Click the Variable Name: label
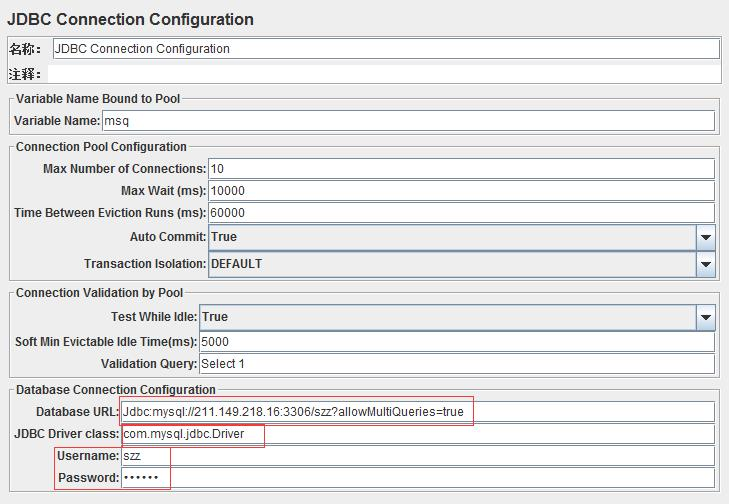729x504 pixels. click(57, 121)
